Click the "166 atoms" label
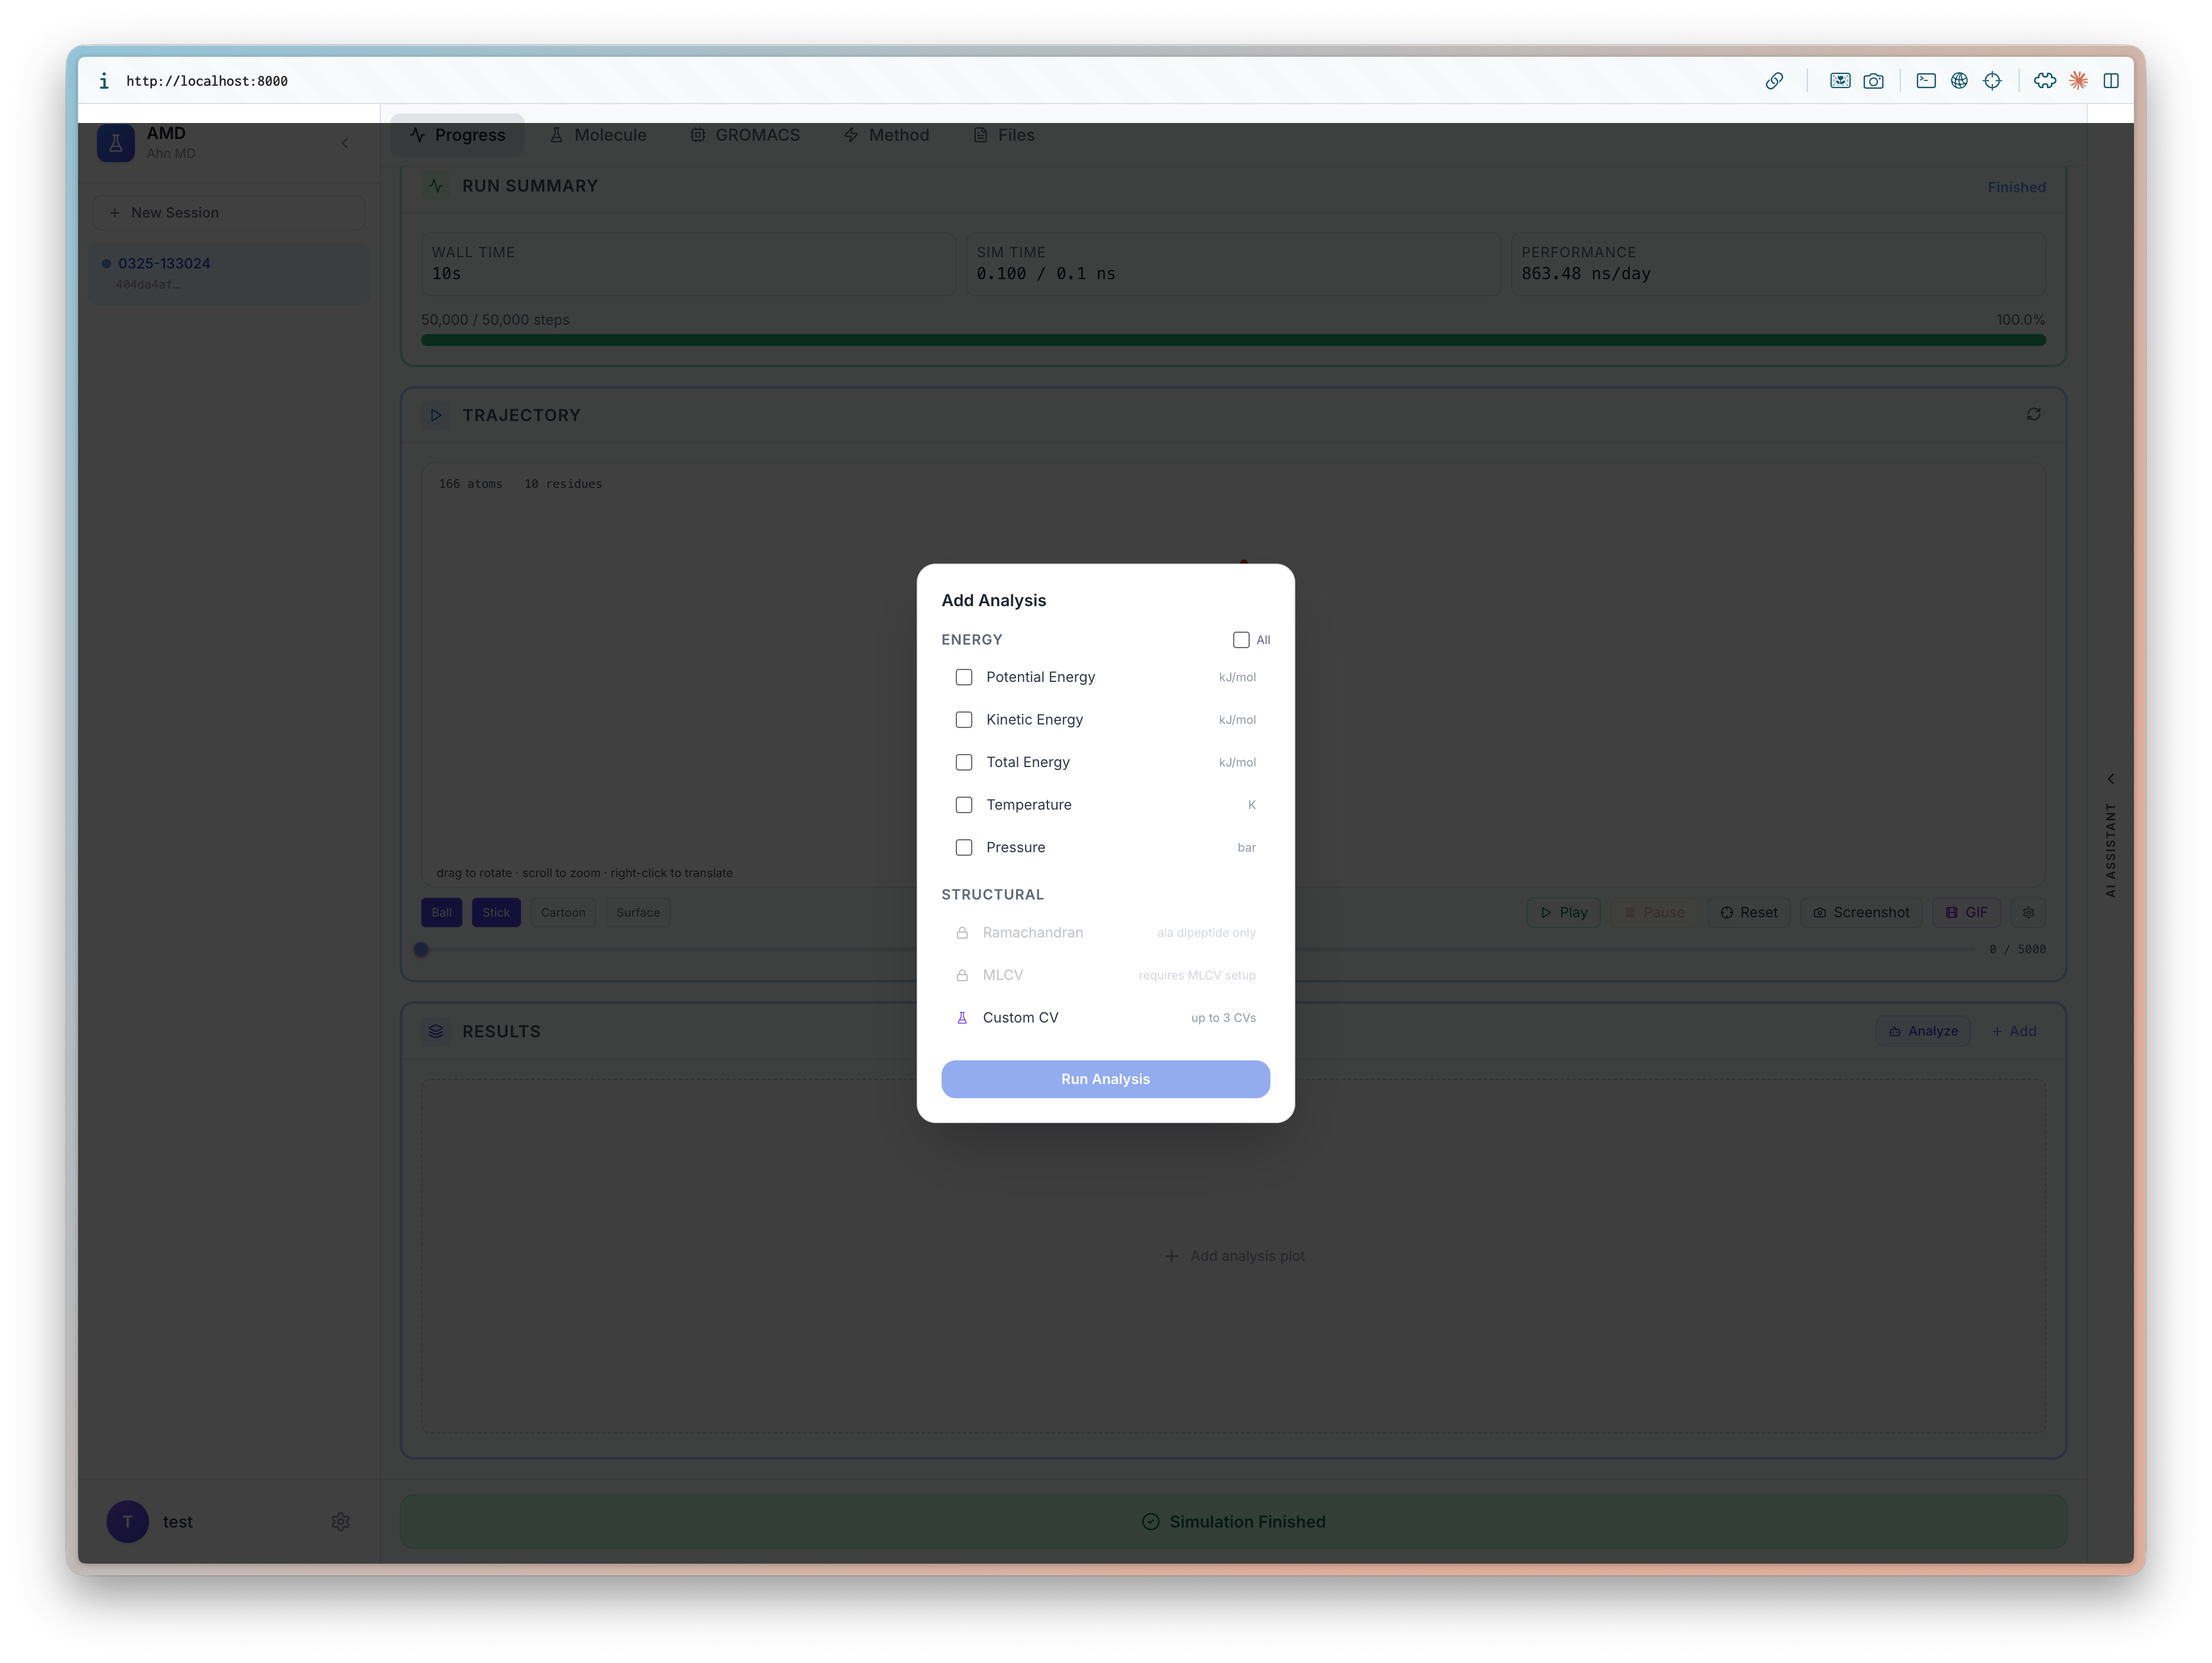 pyautogui.click(x=470, y=484)
